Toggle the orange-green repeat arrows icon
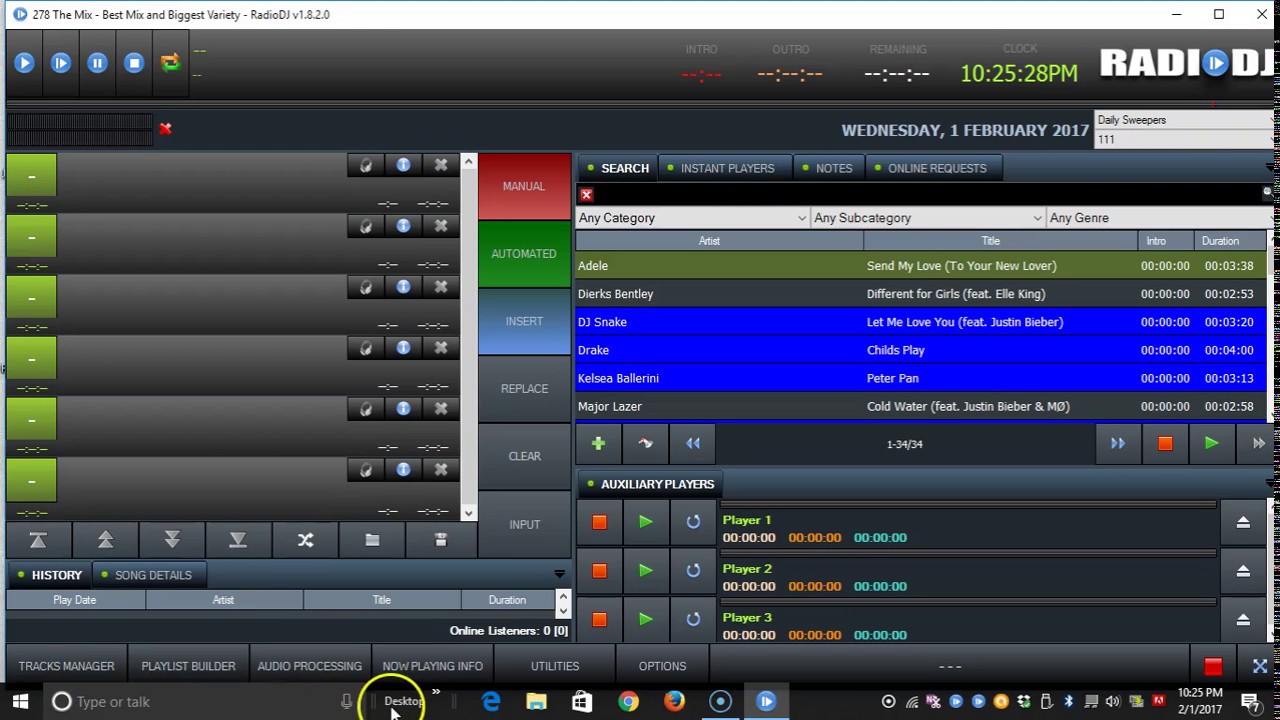Viewport: 1280px width, 720px height. 170,63
